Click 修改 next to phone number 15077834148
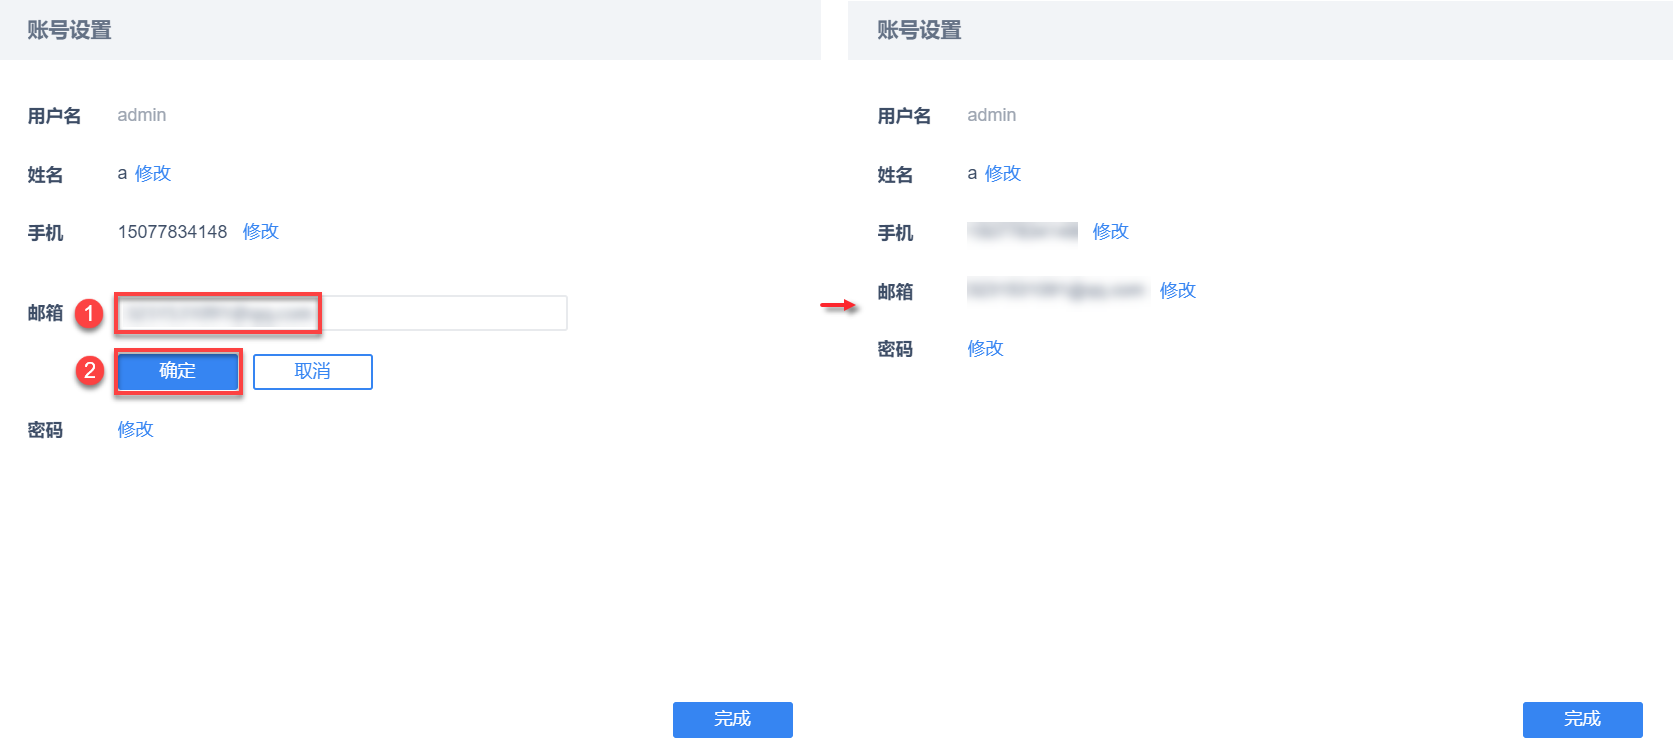 (x=261, y=232)
